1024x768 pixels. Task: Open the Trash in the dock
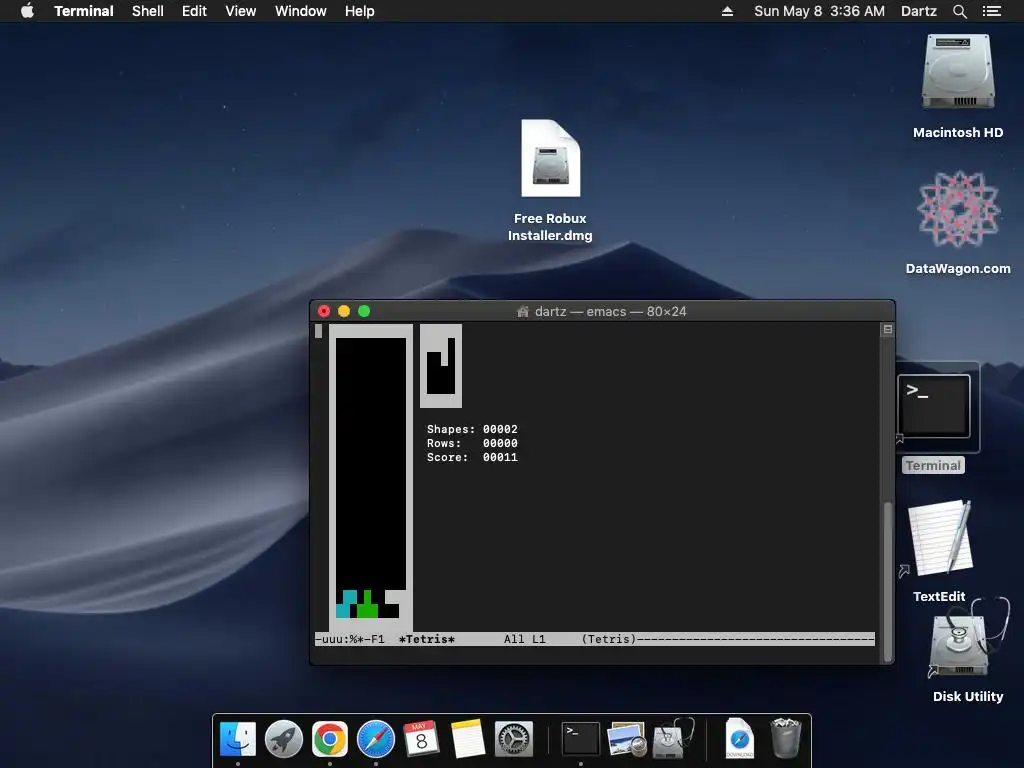pyautogui.click(x=786, y=739)
